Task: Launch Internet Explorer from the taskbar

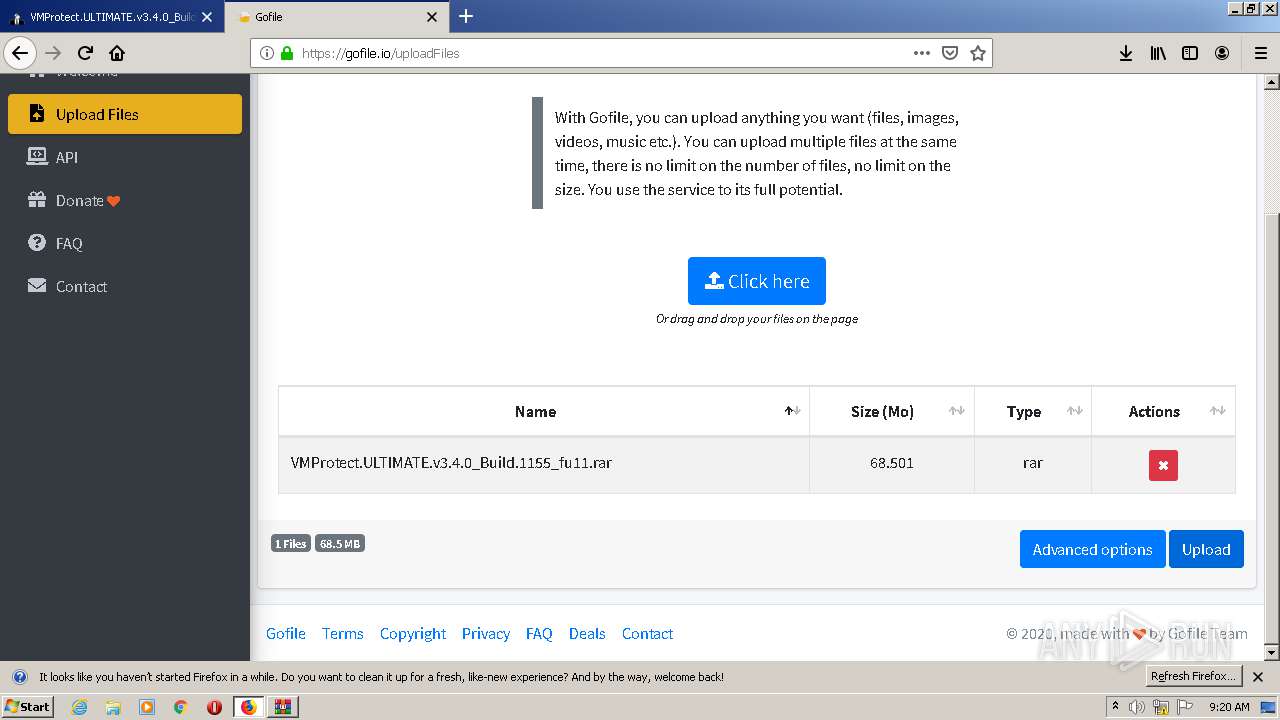Action: (80, 707)
